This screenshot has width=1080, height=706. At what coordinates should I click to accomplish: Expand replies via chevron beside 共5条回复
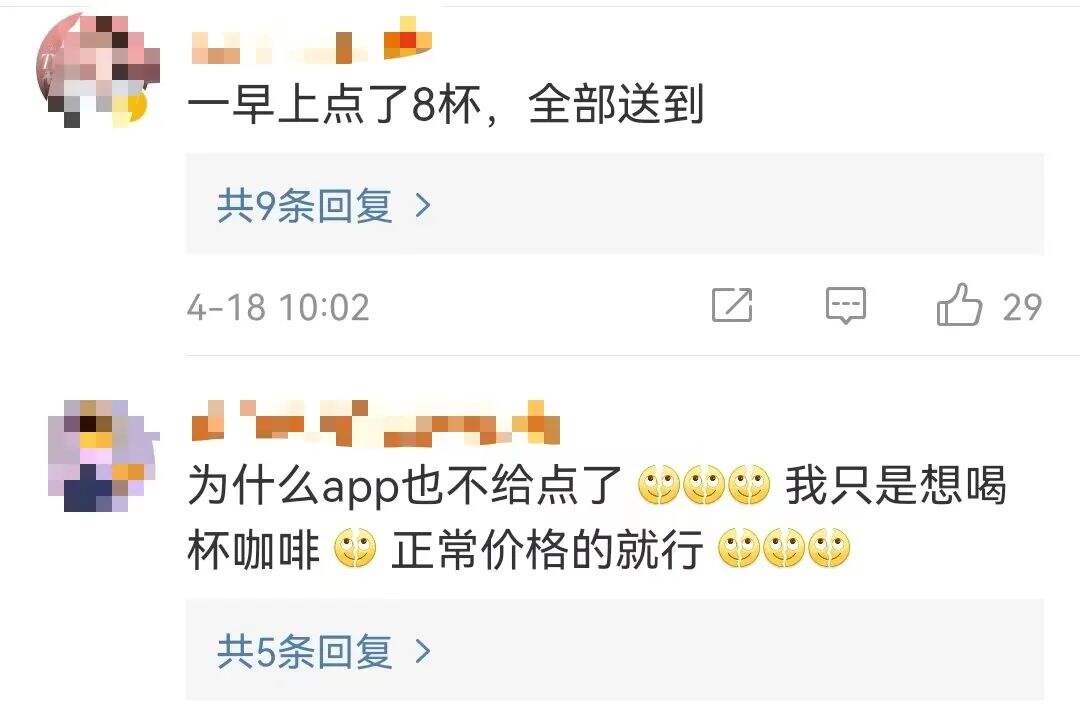point(423,651)
